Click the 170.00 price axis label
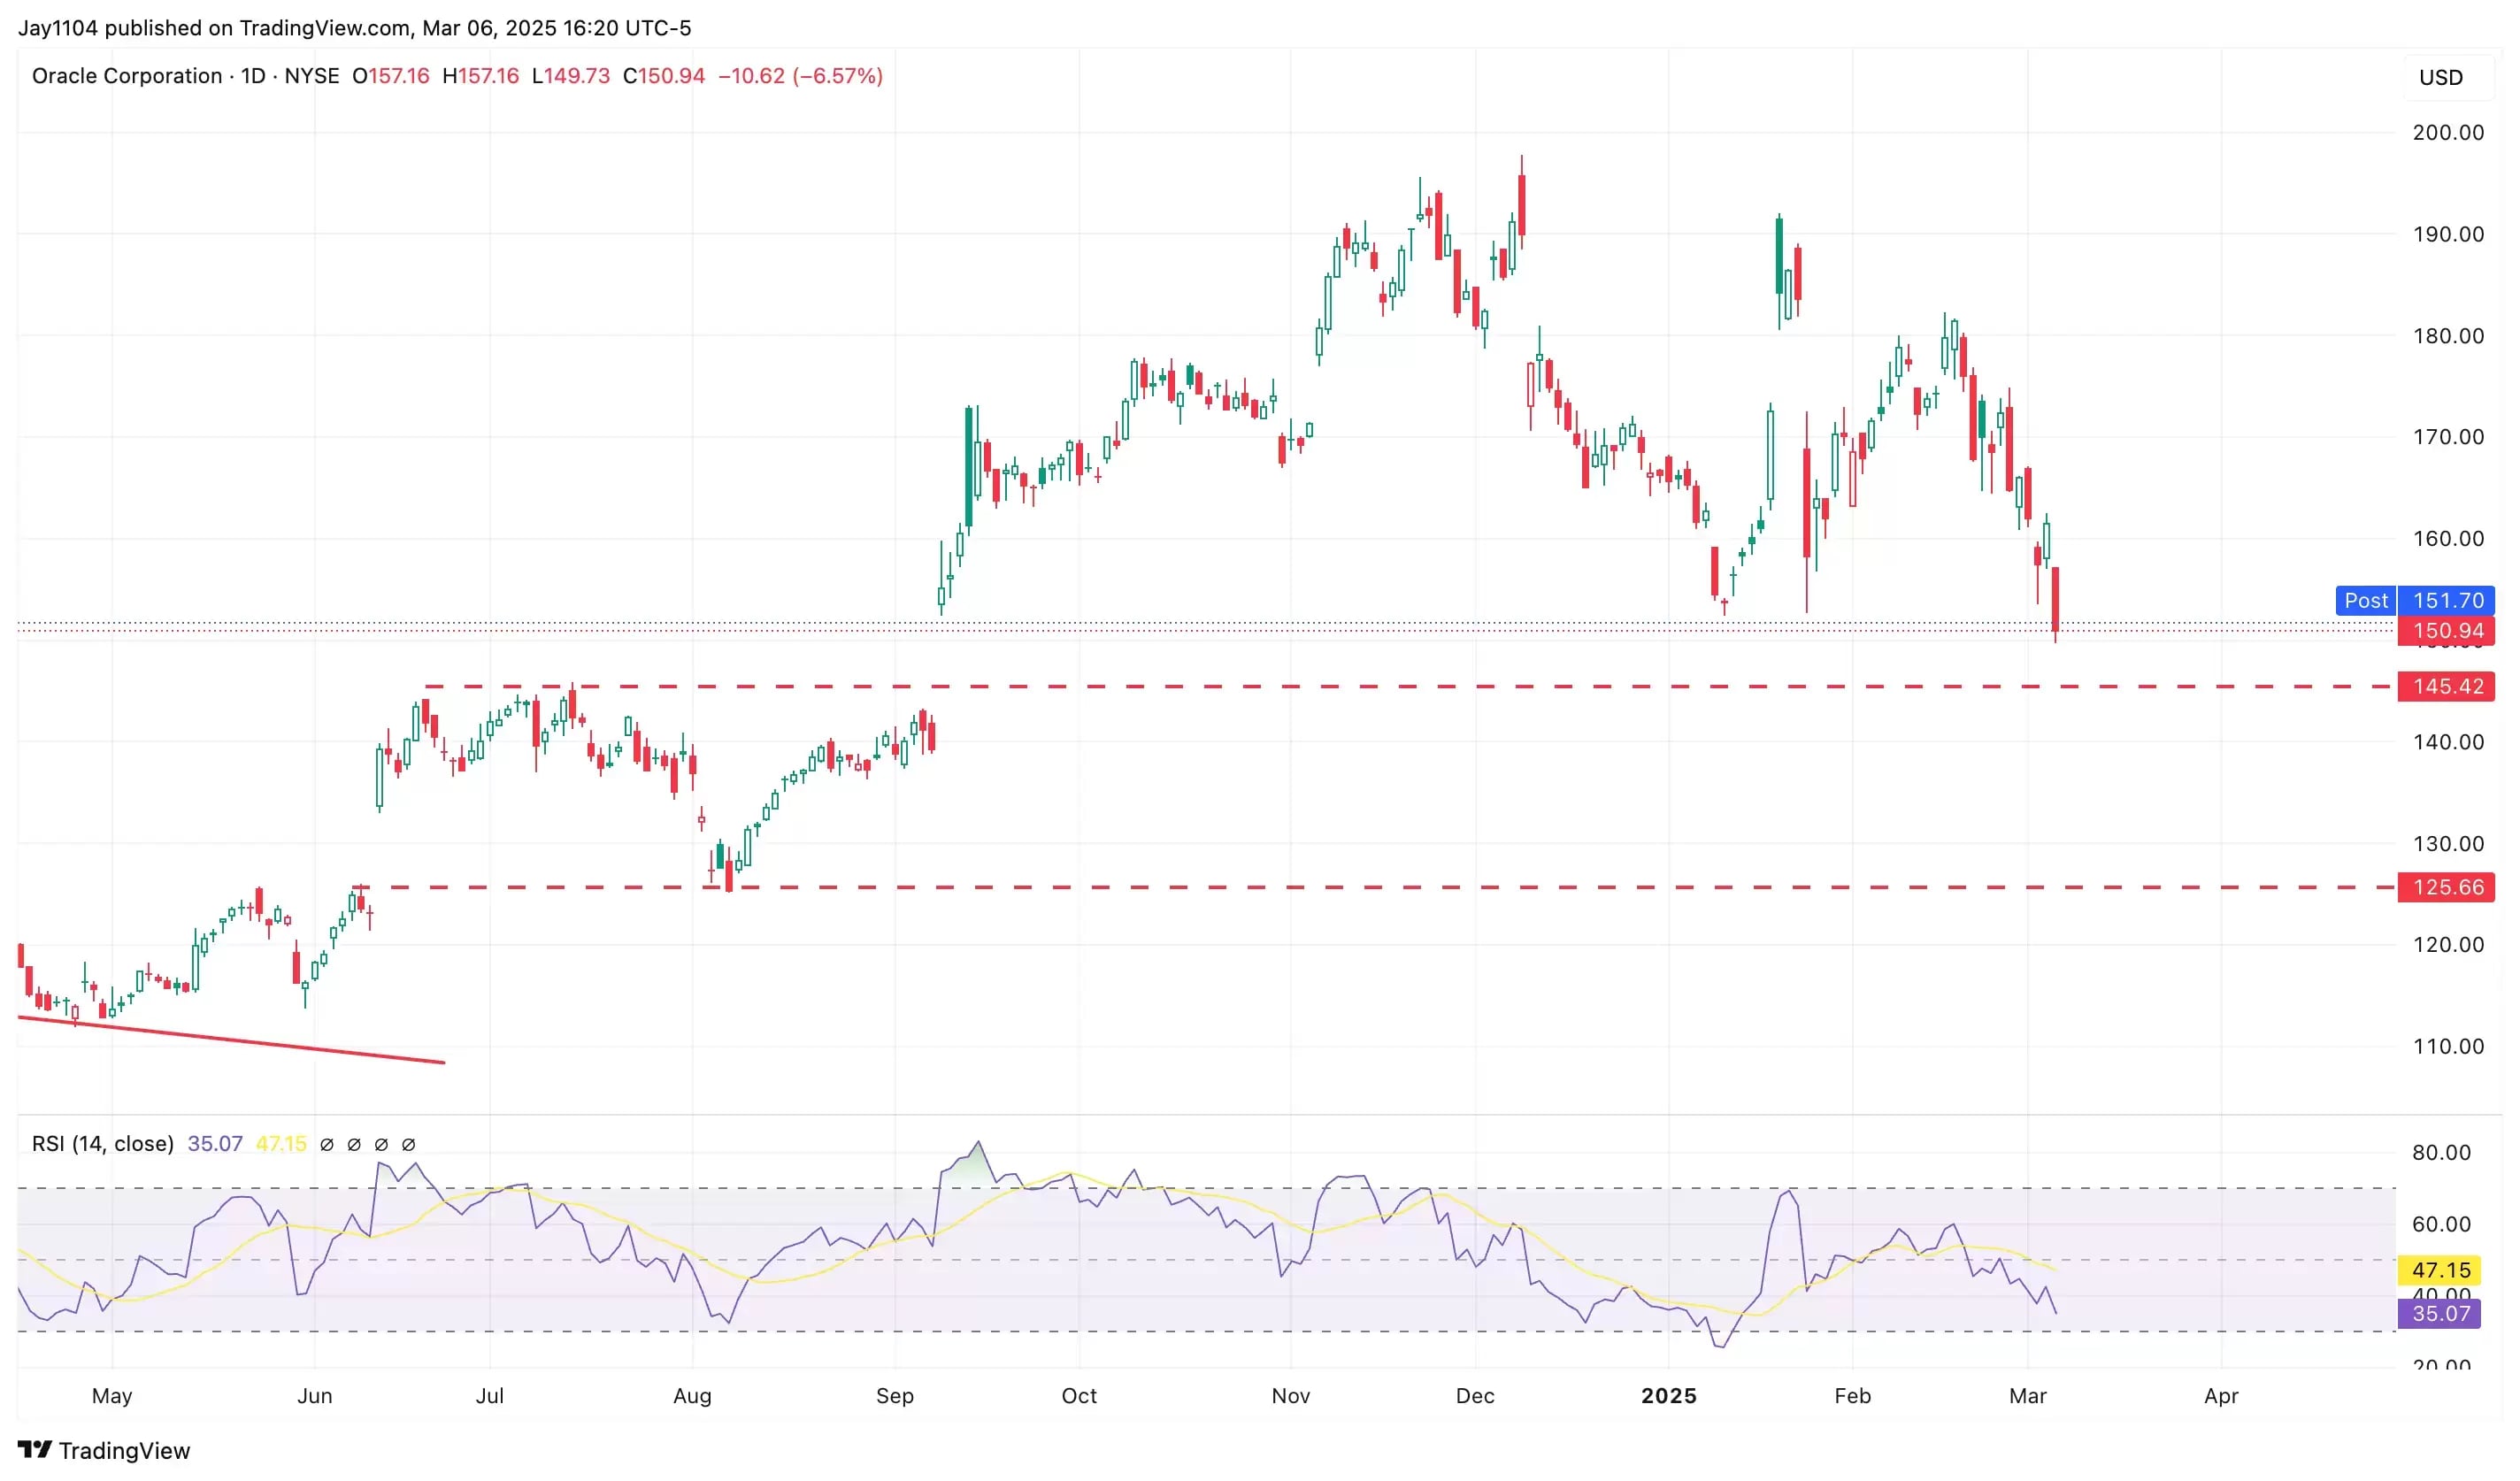 coord(2447,437)
